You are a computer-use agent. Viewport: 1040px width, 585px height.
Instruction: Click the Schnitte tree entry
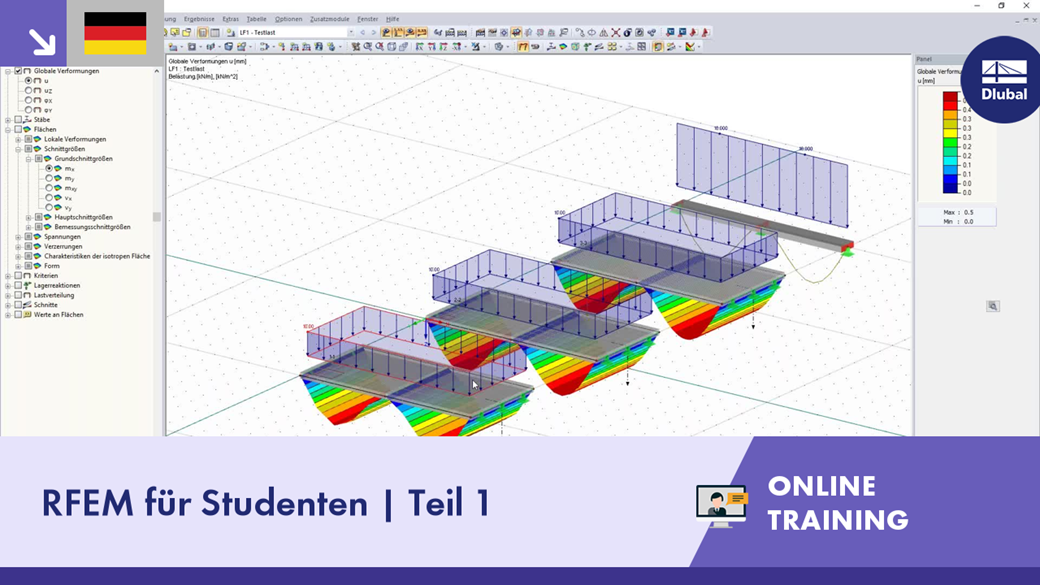click(x=46, y=305)
